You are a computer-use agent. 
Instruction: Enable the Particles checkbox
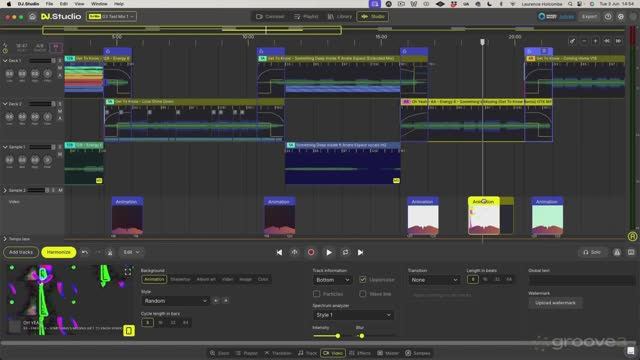pyautogui.click(x=316, y=294)
